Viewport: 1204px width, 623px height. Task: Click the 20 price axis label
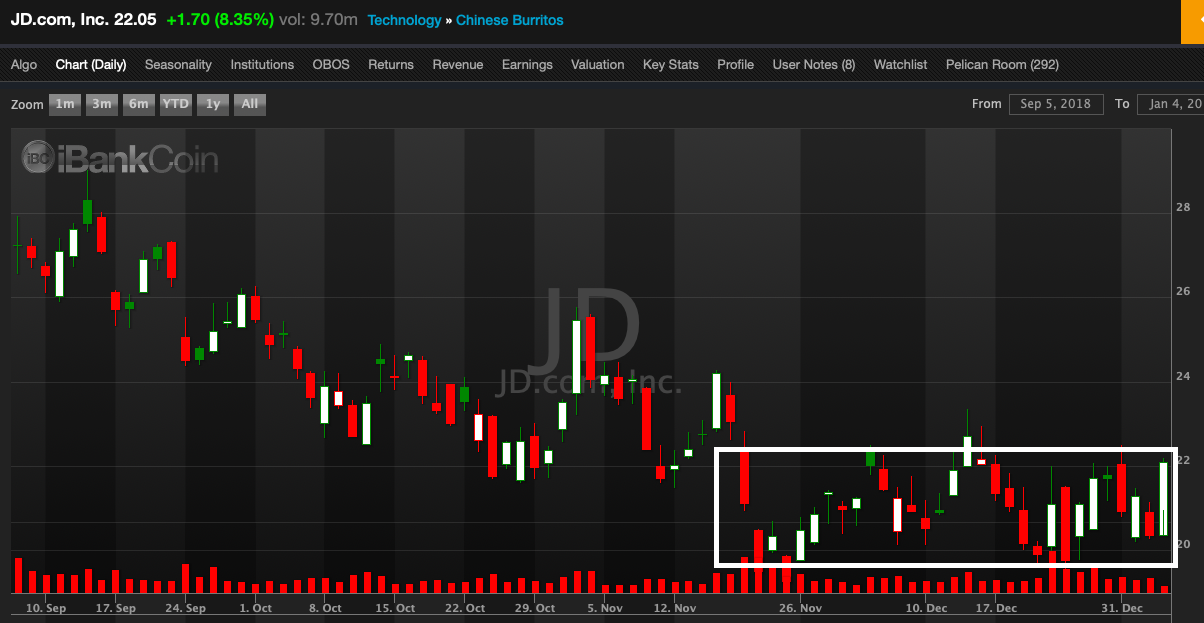pyautogui.click(x=1183, y=544)
